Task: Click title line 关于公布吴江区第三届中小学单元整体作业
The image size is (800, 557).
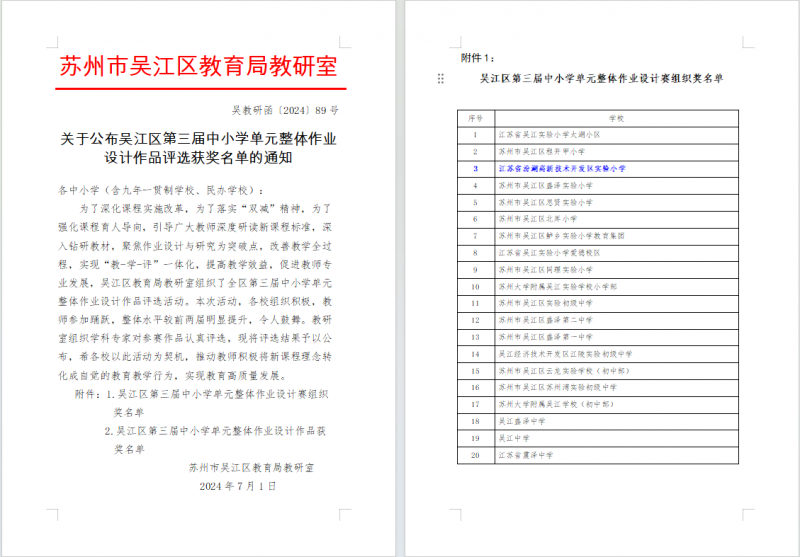Action: [x=198, y=139]
